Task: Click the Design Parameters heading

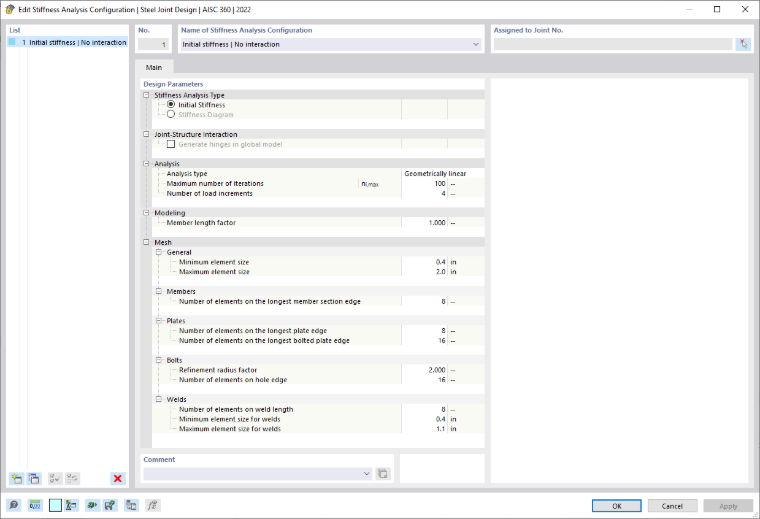Action: [x=173, y=84]
